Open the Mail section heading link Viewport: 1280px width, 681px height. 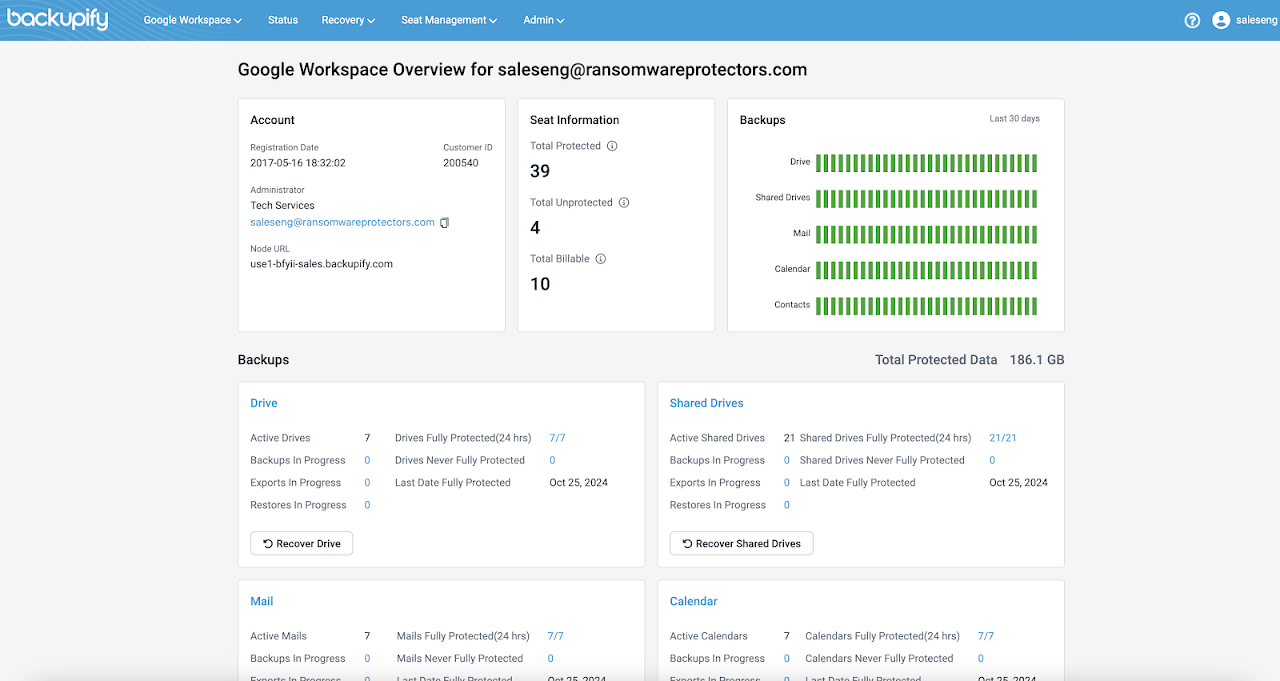(261, 601)
